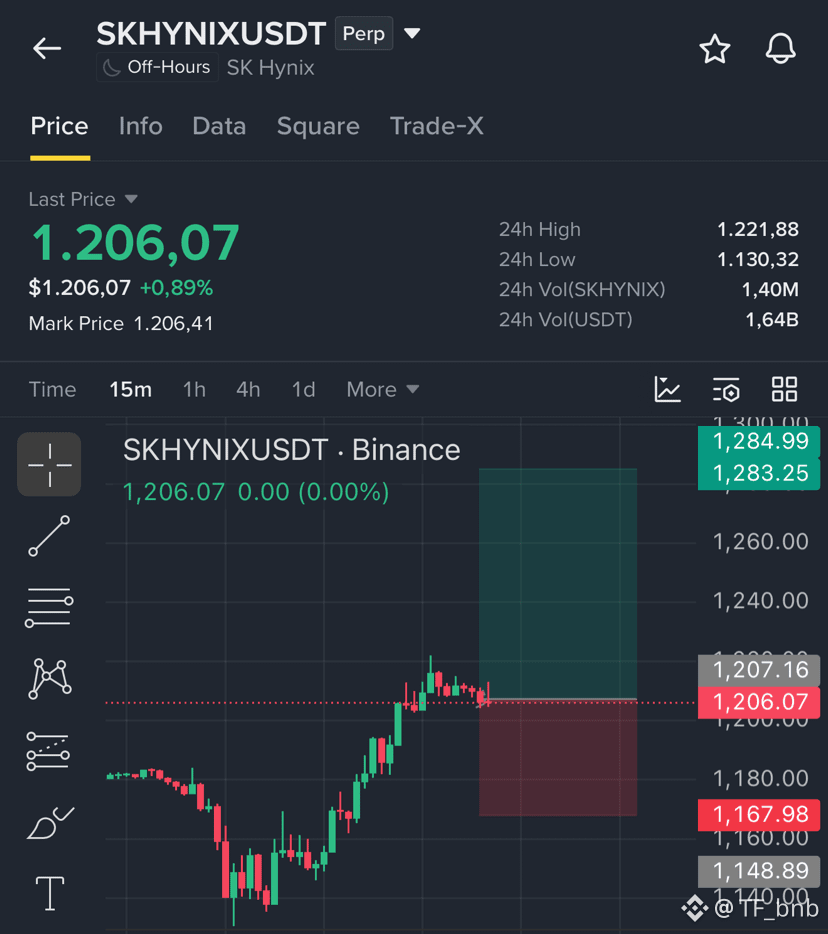
Task: Open the chart drawing tools icon
Action: 667,390
